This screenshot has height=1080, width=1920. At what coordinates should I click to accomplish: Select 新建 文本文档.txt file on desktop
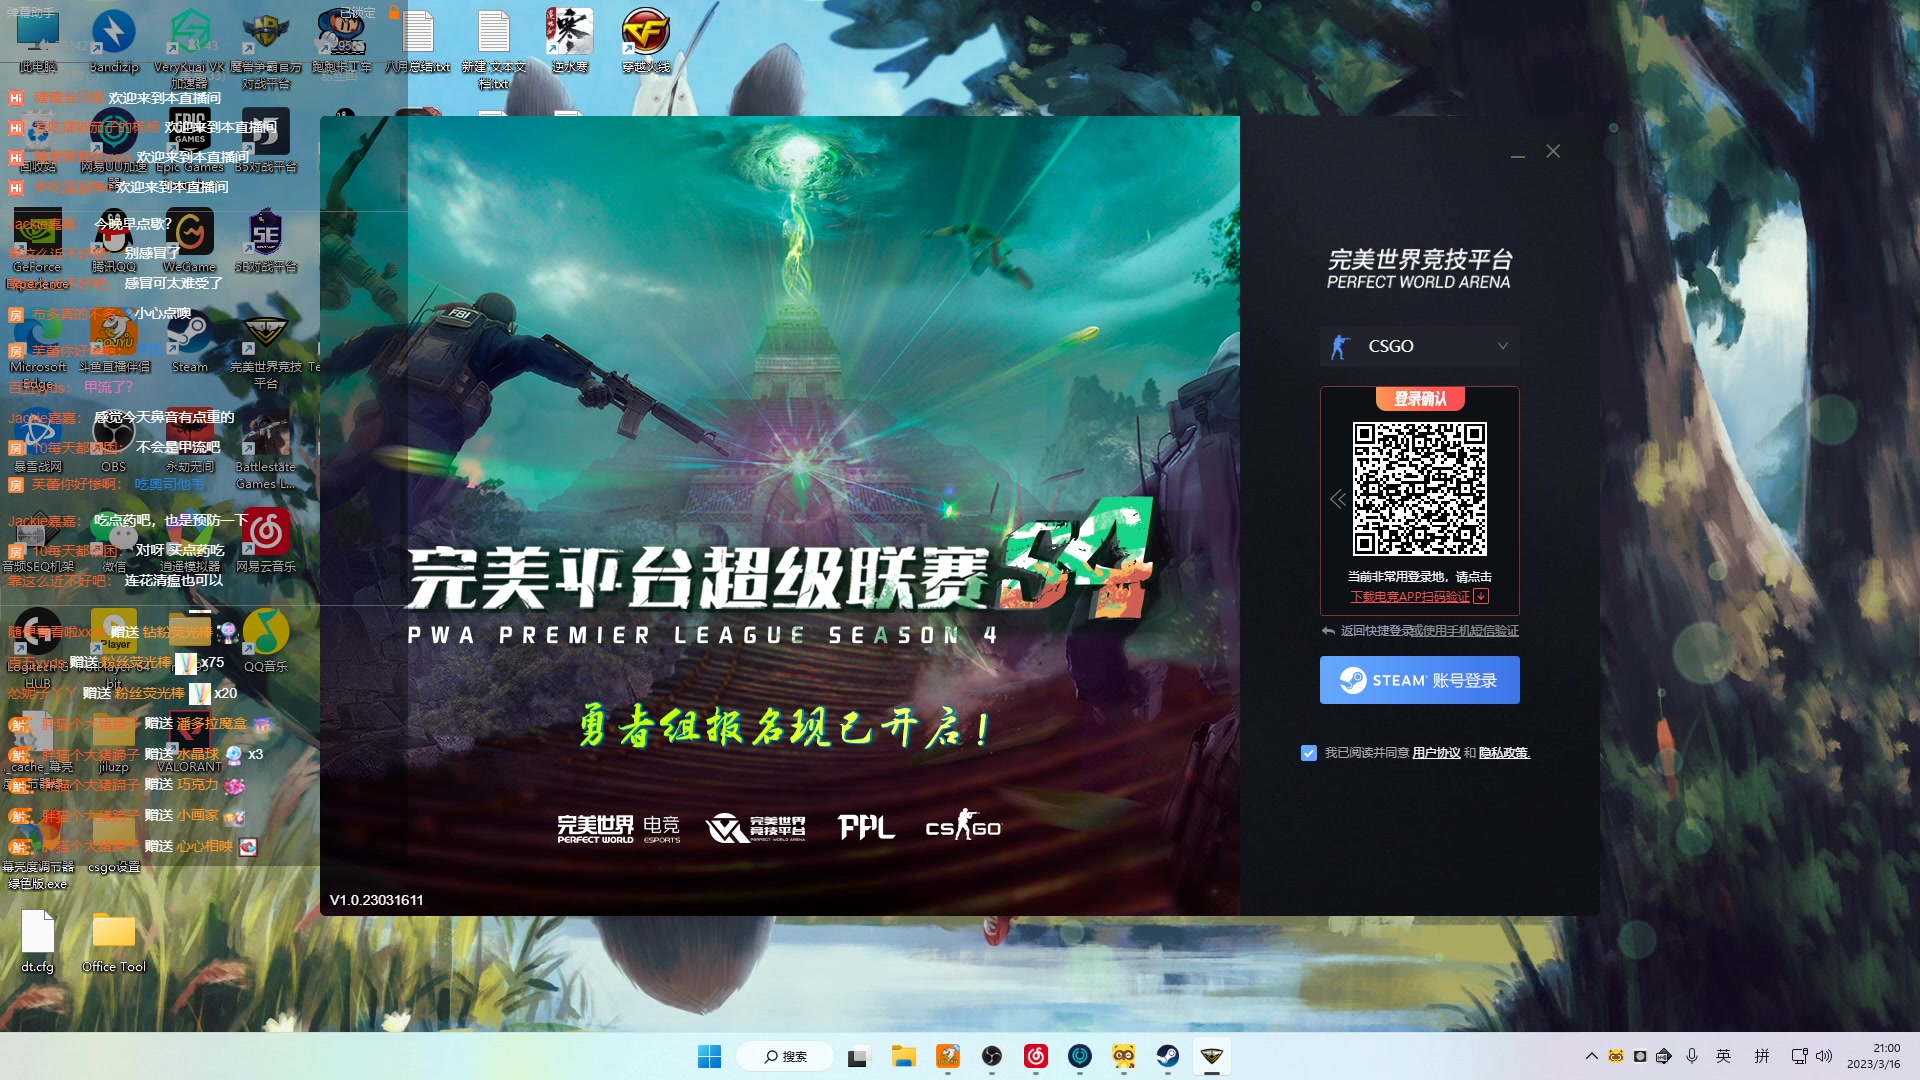coord(494,49)
